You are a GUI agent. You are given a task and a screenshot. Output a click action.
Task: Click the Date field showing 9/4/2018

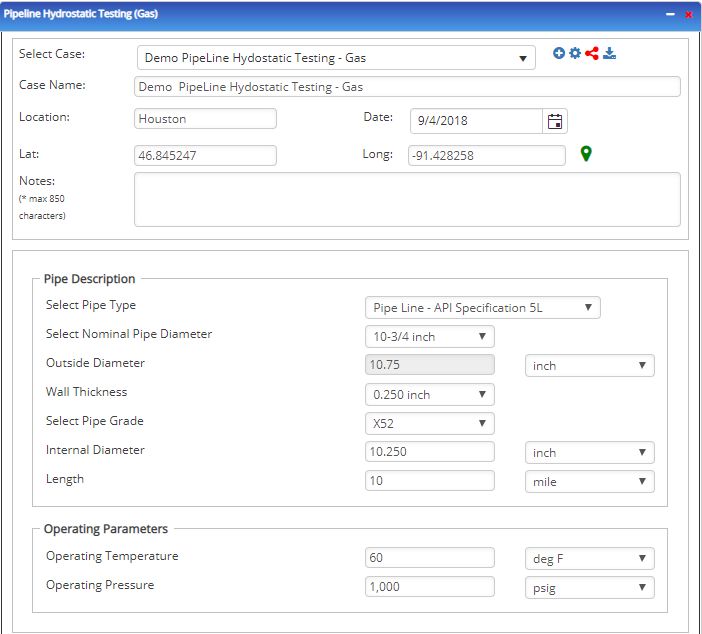tap(476, 121)
